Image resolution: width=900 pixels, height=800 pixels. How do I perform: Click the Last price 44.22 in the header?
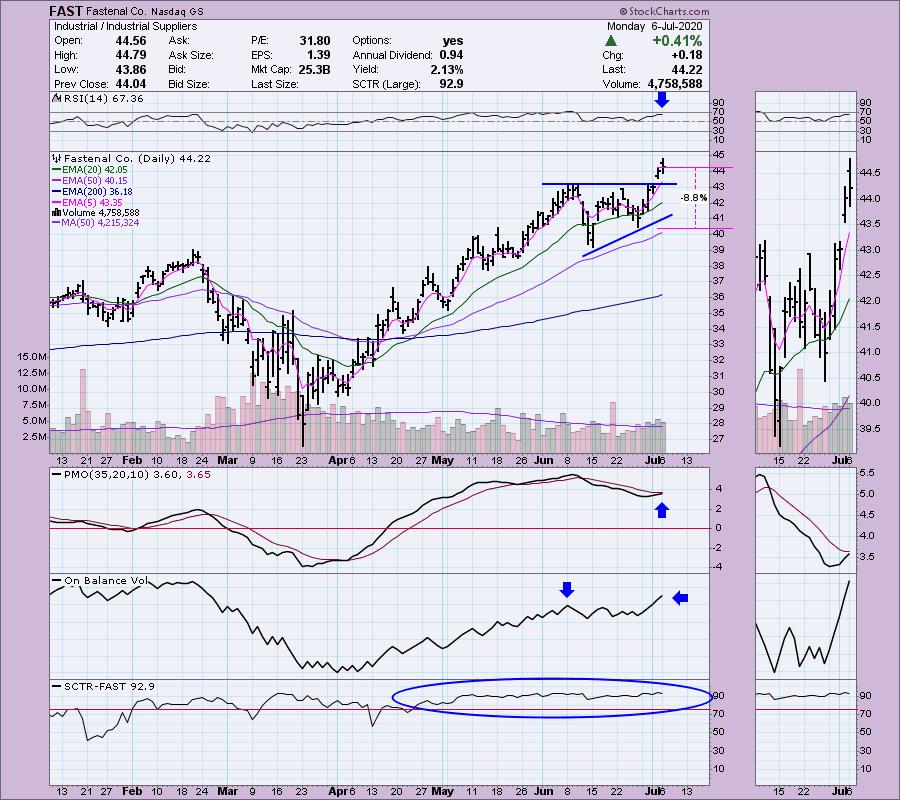point(686,69)
